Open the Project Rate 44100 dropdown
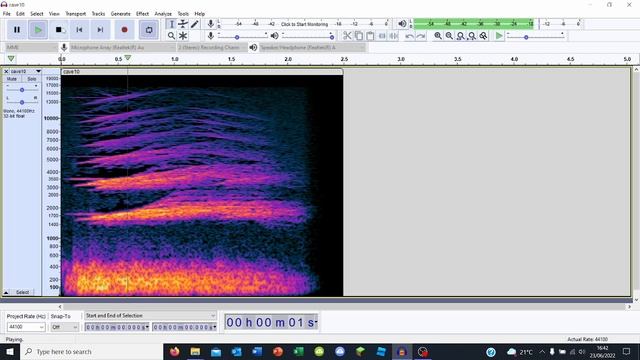Screen dimensions: 640x360 coord(26,327)
